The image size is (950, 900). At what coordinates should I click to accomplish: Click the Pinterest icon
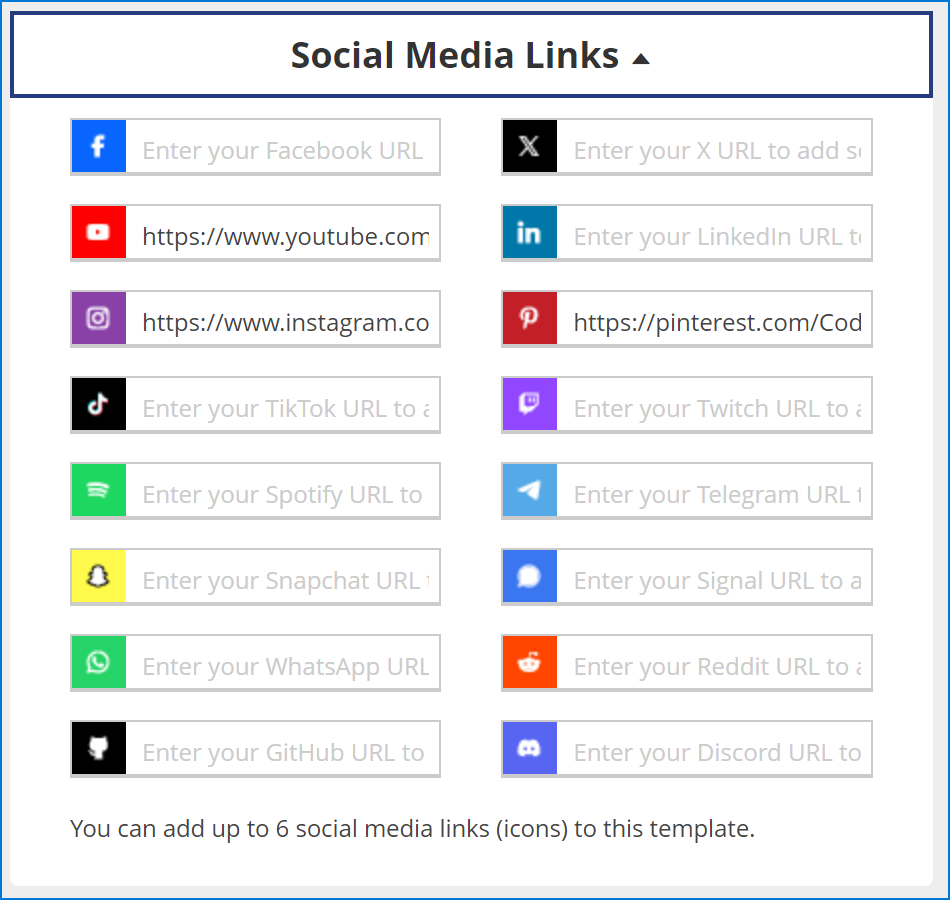[530, 318]
